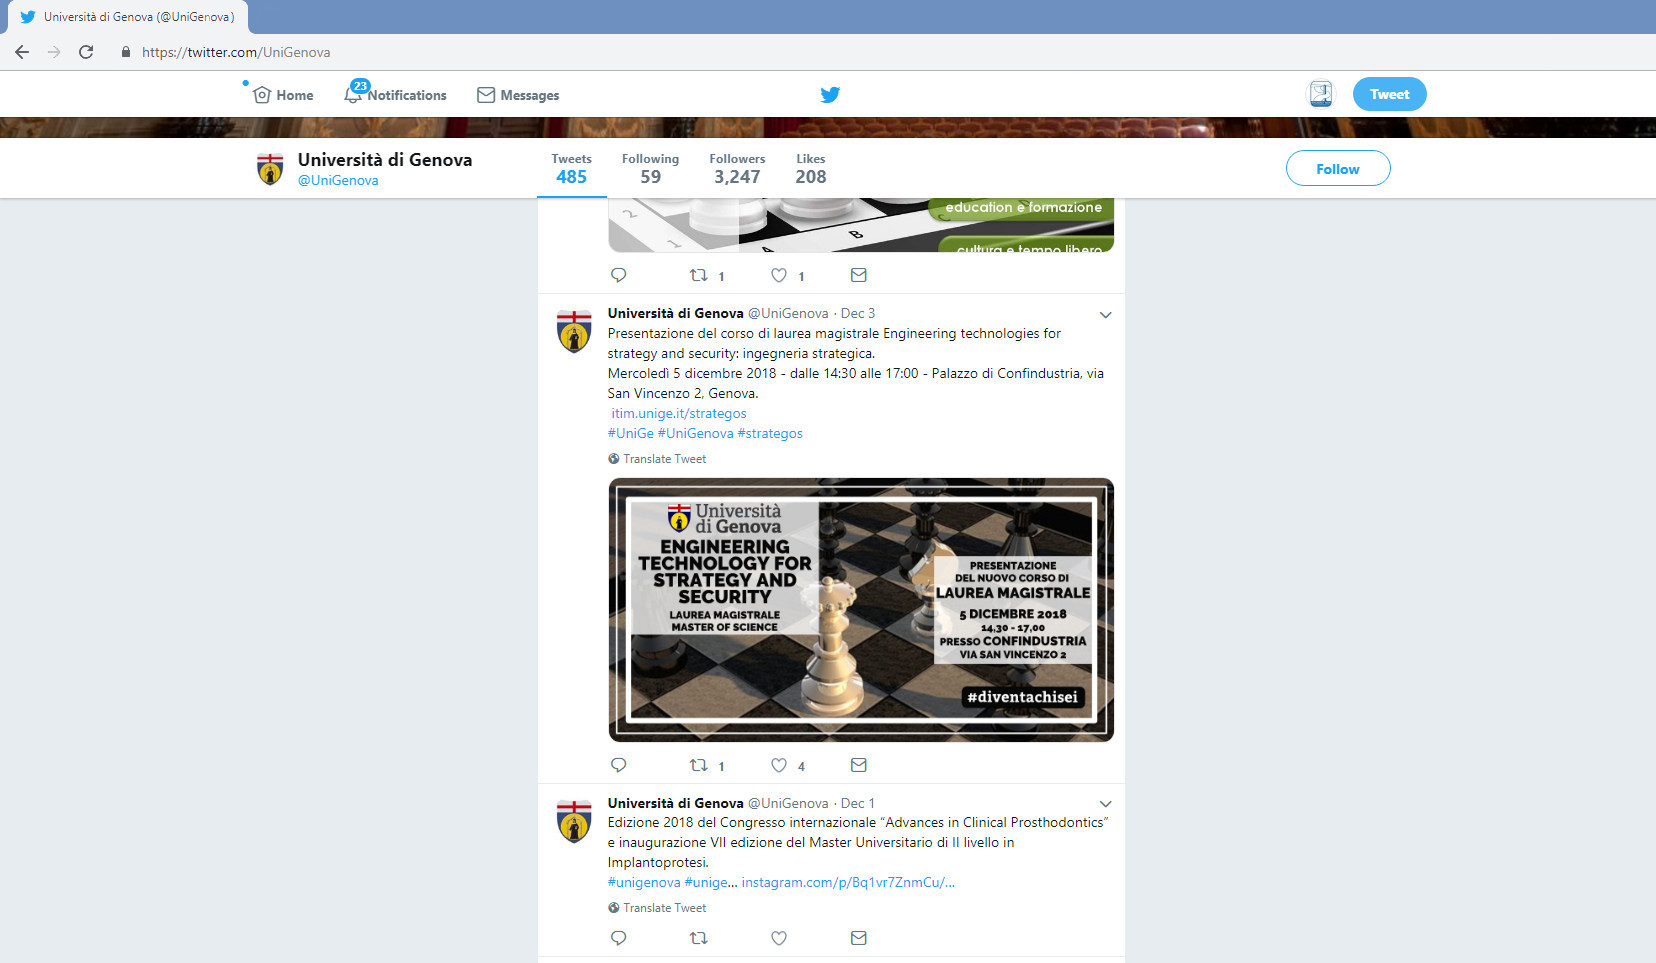
Task: Open the Dec 1 tweet timestamp
Action: (x=857, y=803)
